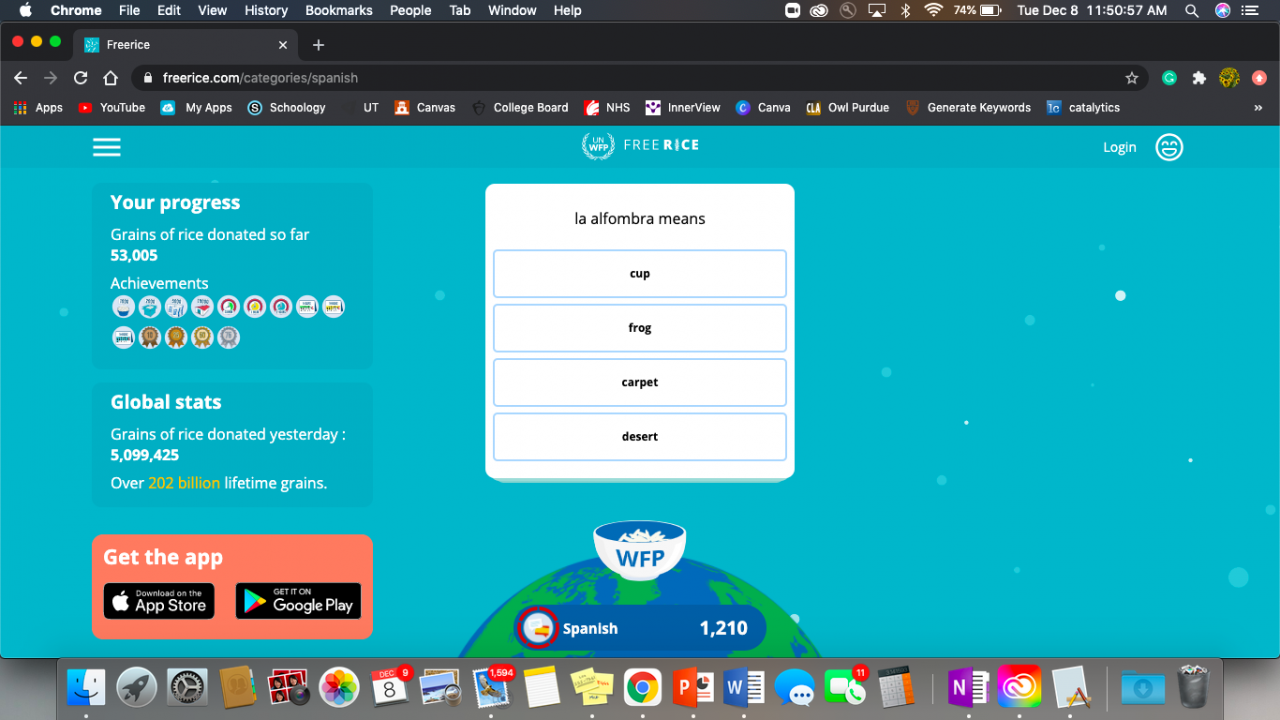
Task: Close the Freerice tab
Action: coord(283,45)
